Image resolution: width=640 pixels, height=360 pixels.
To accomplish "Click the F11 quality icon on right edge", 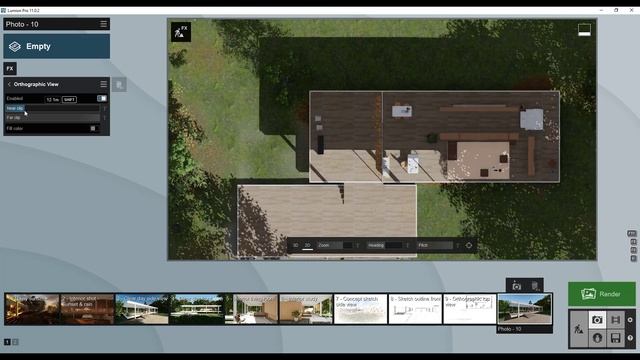I will point(632,233).
